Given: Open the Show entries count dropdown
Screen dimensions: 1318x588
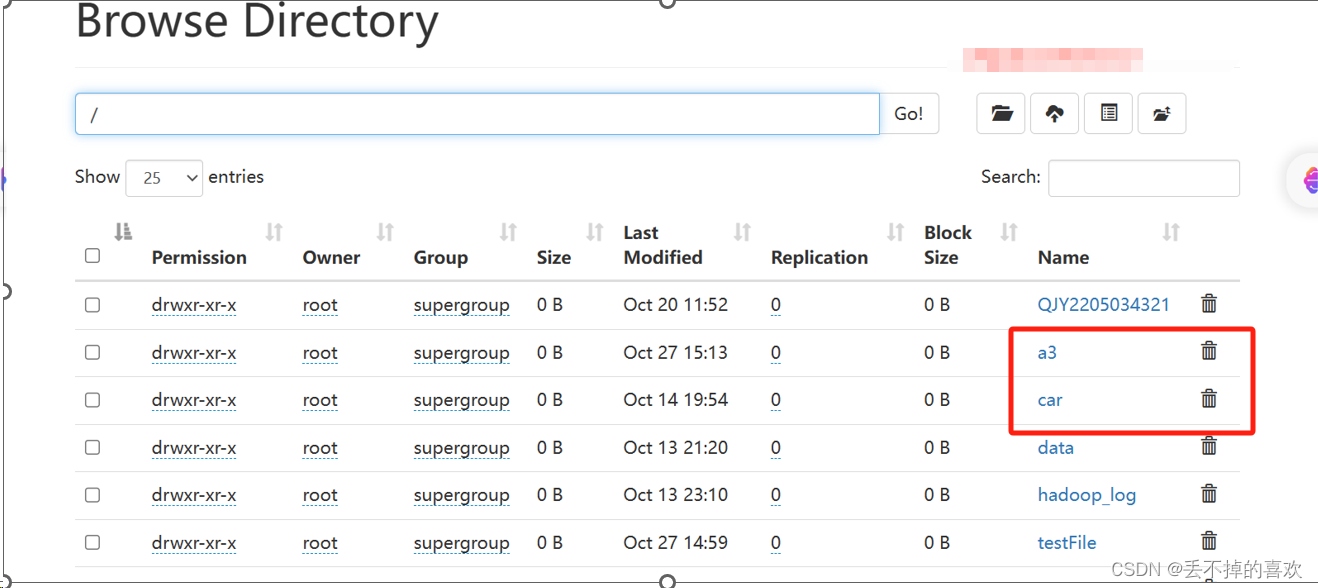Looking at the screenshot, I should click(164, 178).
